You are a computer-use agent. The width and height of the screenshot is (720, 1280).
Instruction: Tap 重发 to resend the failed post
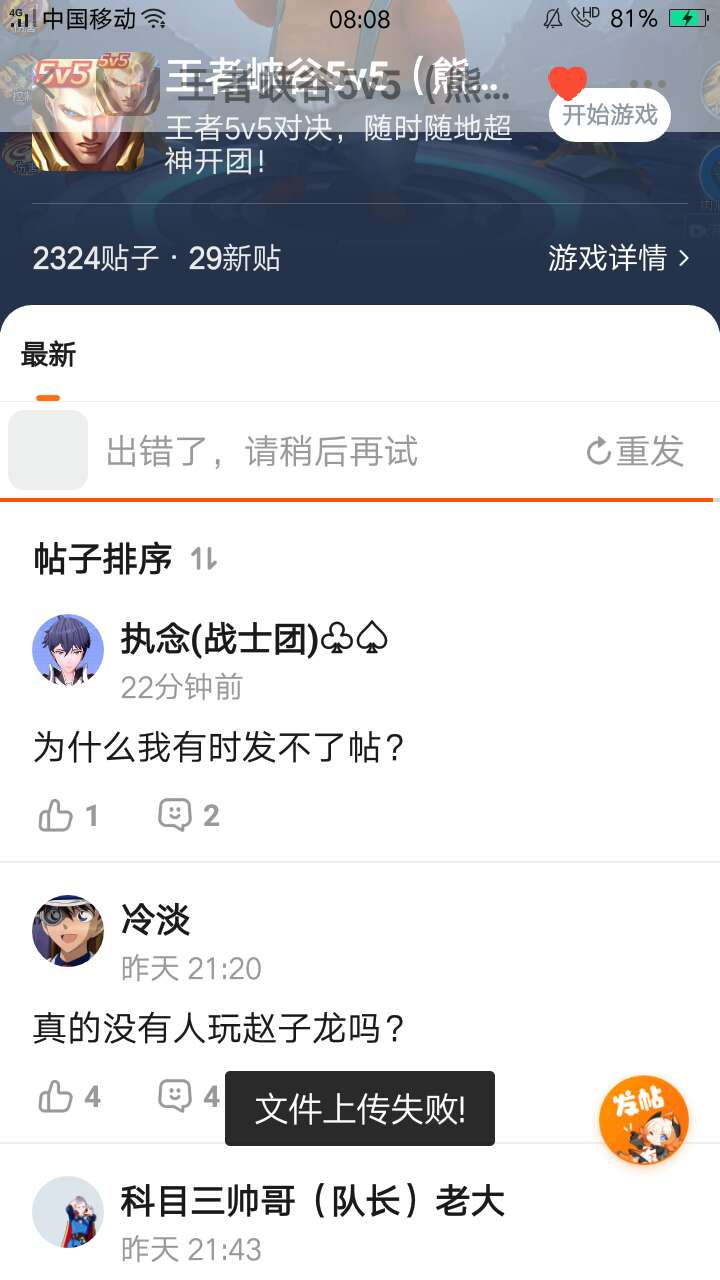635,451
